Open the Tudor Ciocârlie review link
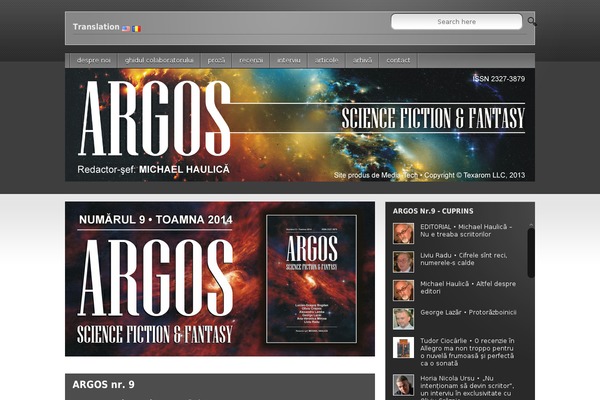The image size is (600, 400). point(467,352)
